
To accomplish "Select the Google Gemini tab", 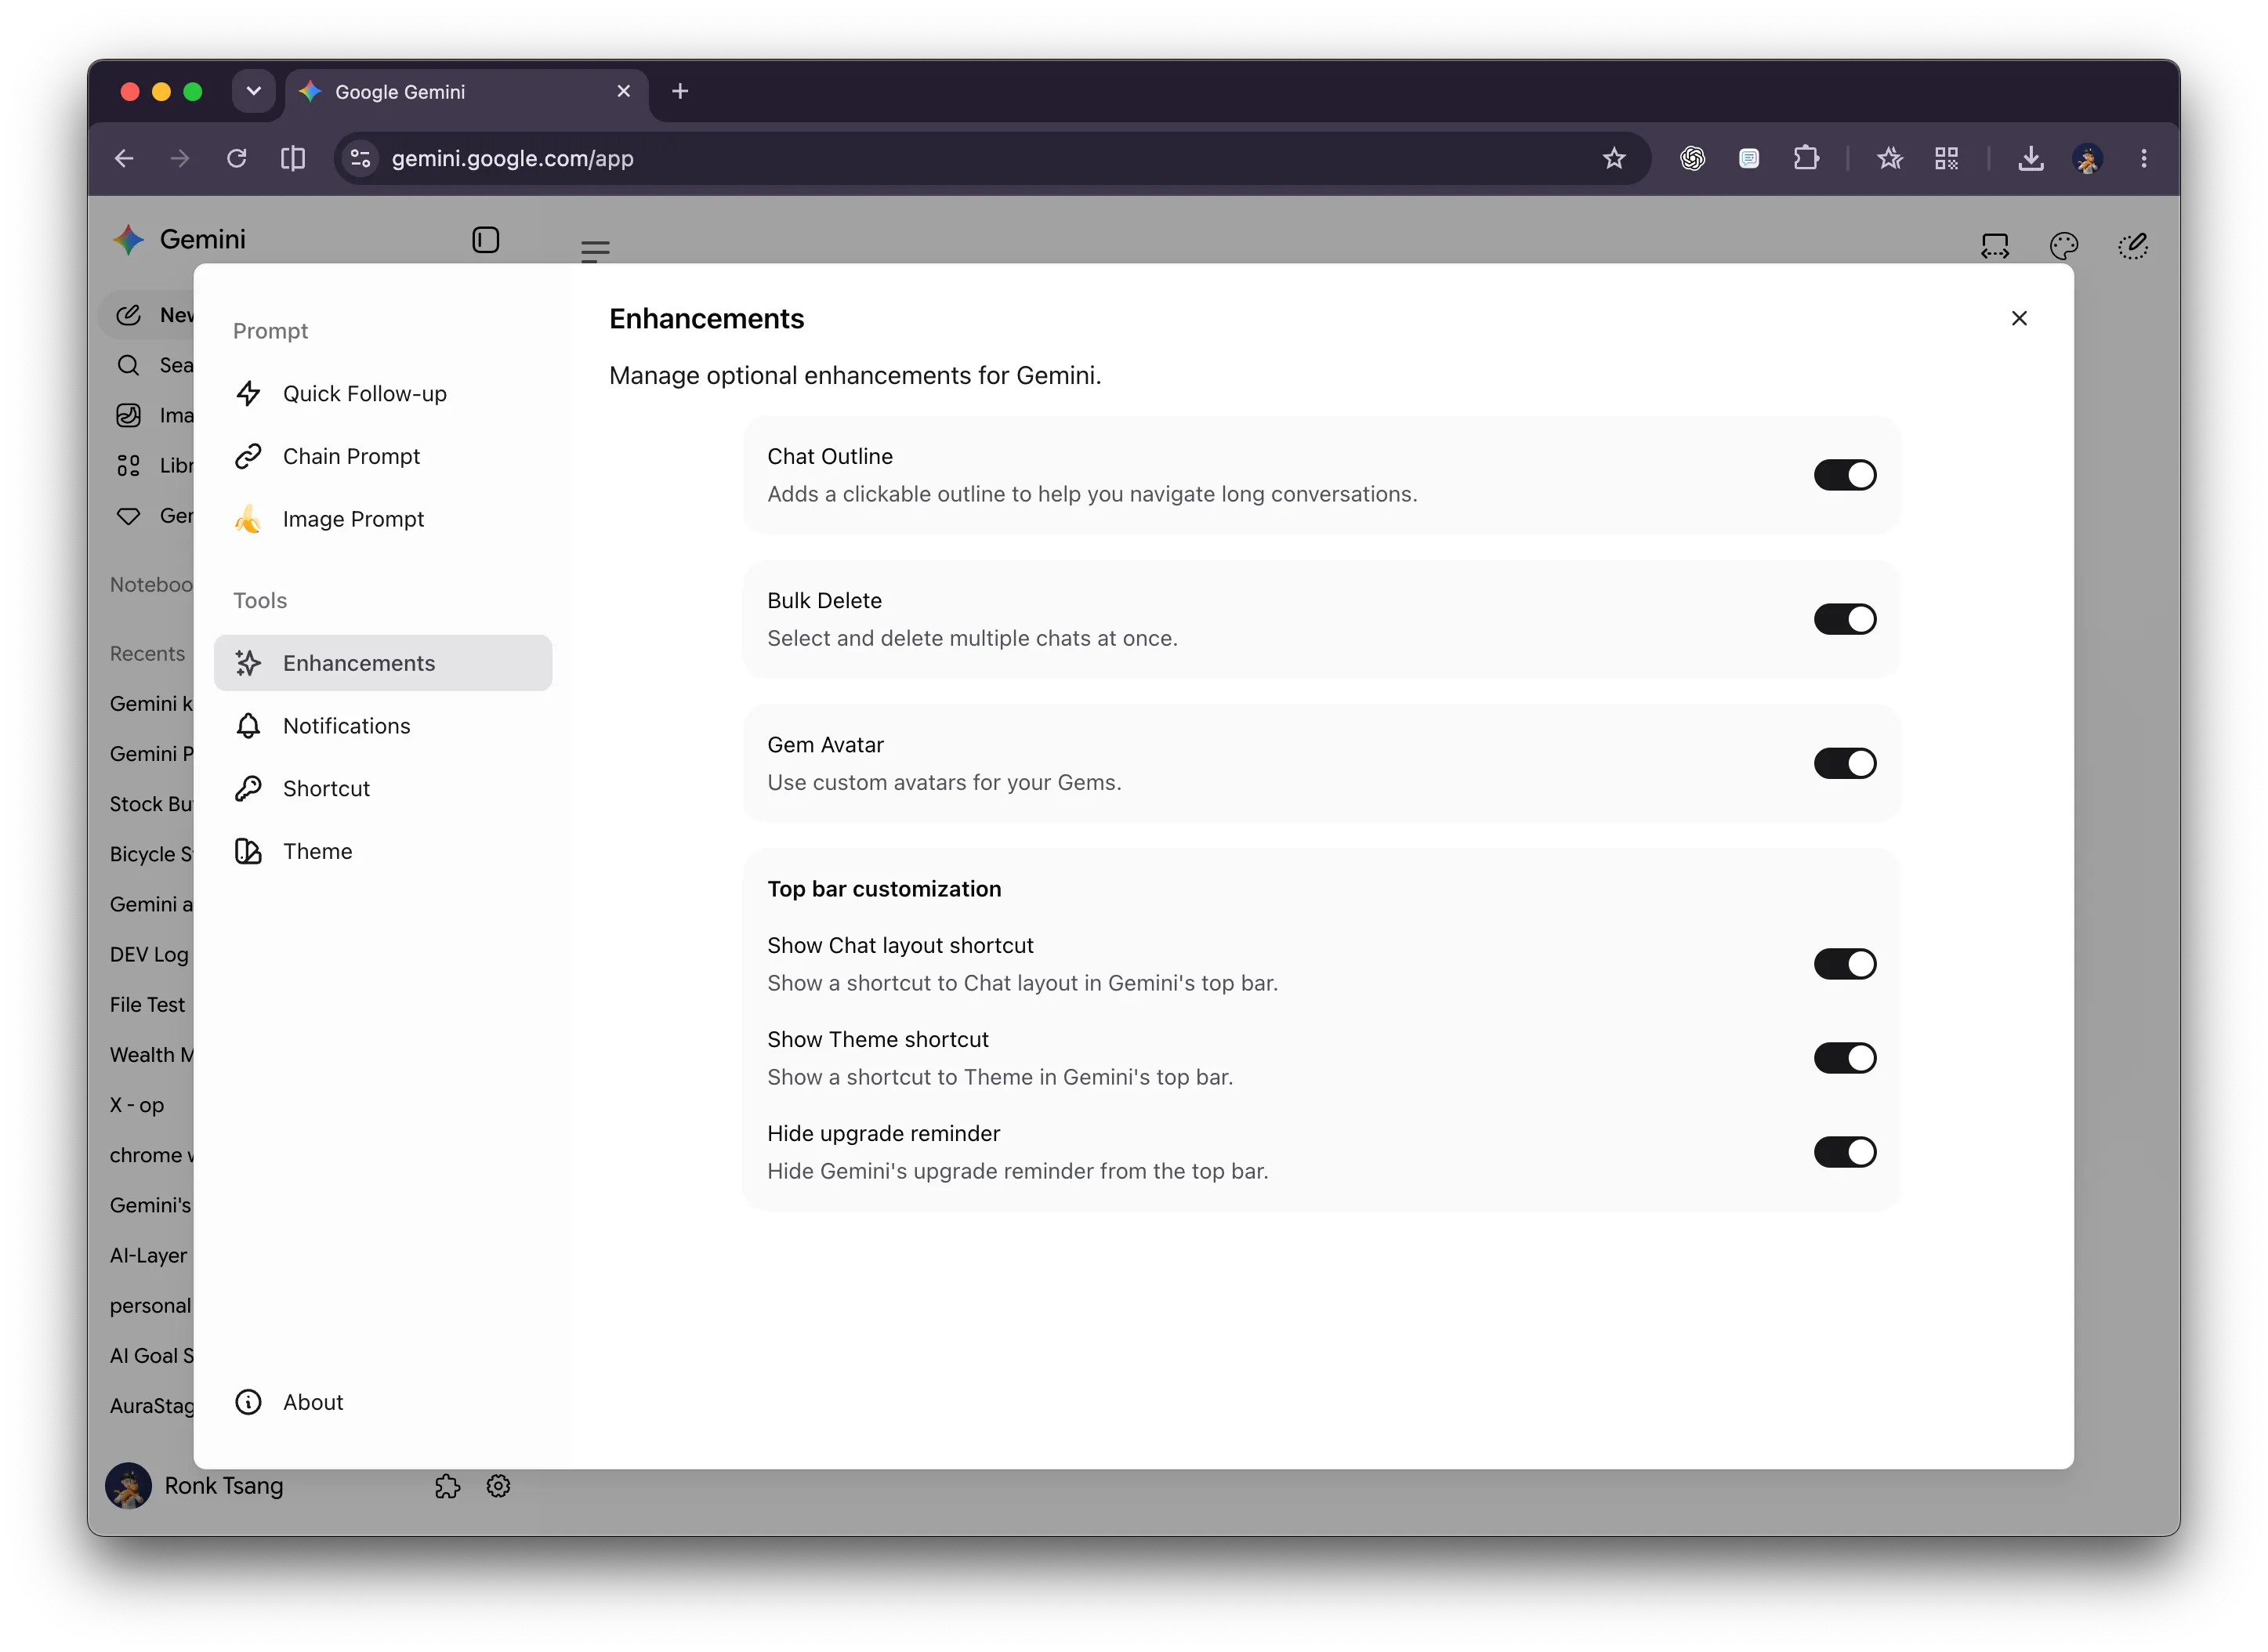I will click(x=467, y=93).
